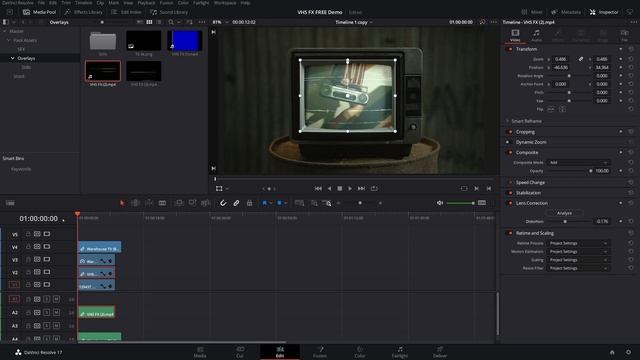640x360 pixels.
Task: Open the Retime Process dropdown
Action: (578, 243)
